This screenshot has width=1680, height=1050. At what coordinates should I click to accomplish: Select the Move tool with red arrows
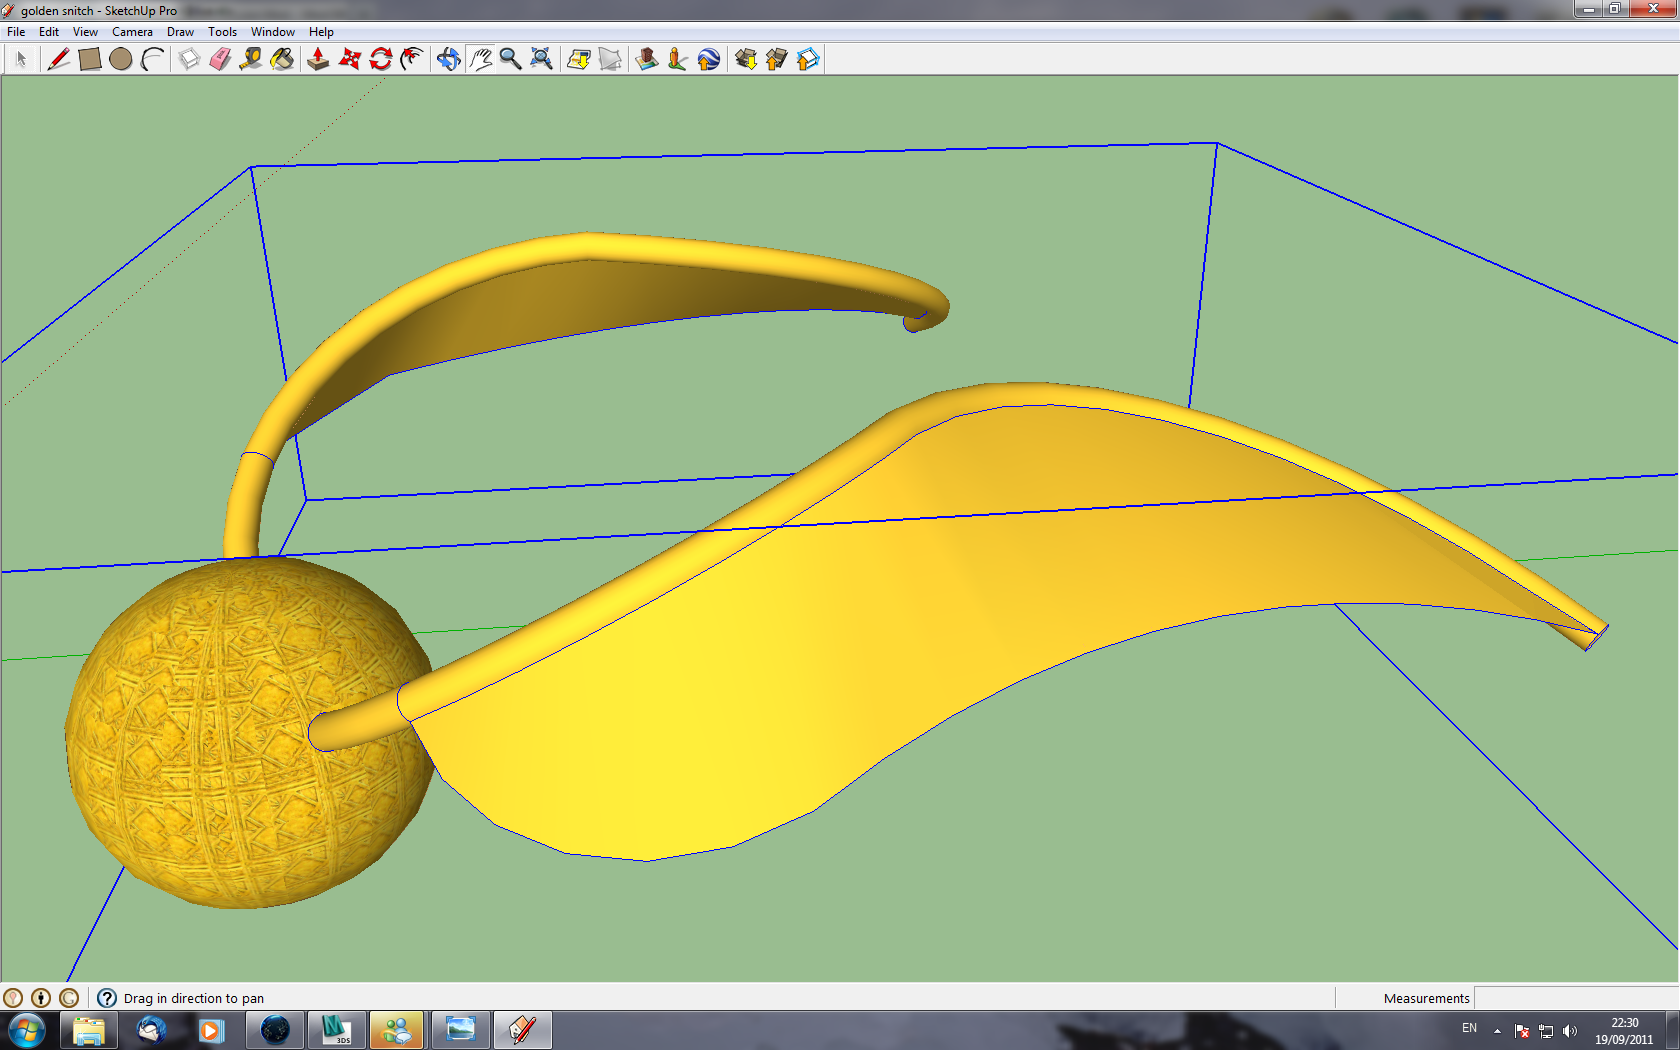tap(349, 59)
